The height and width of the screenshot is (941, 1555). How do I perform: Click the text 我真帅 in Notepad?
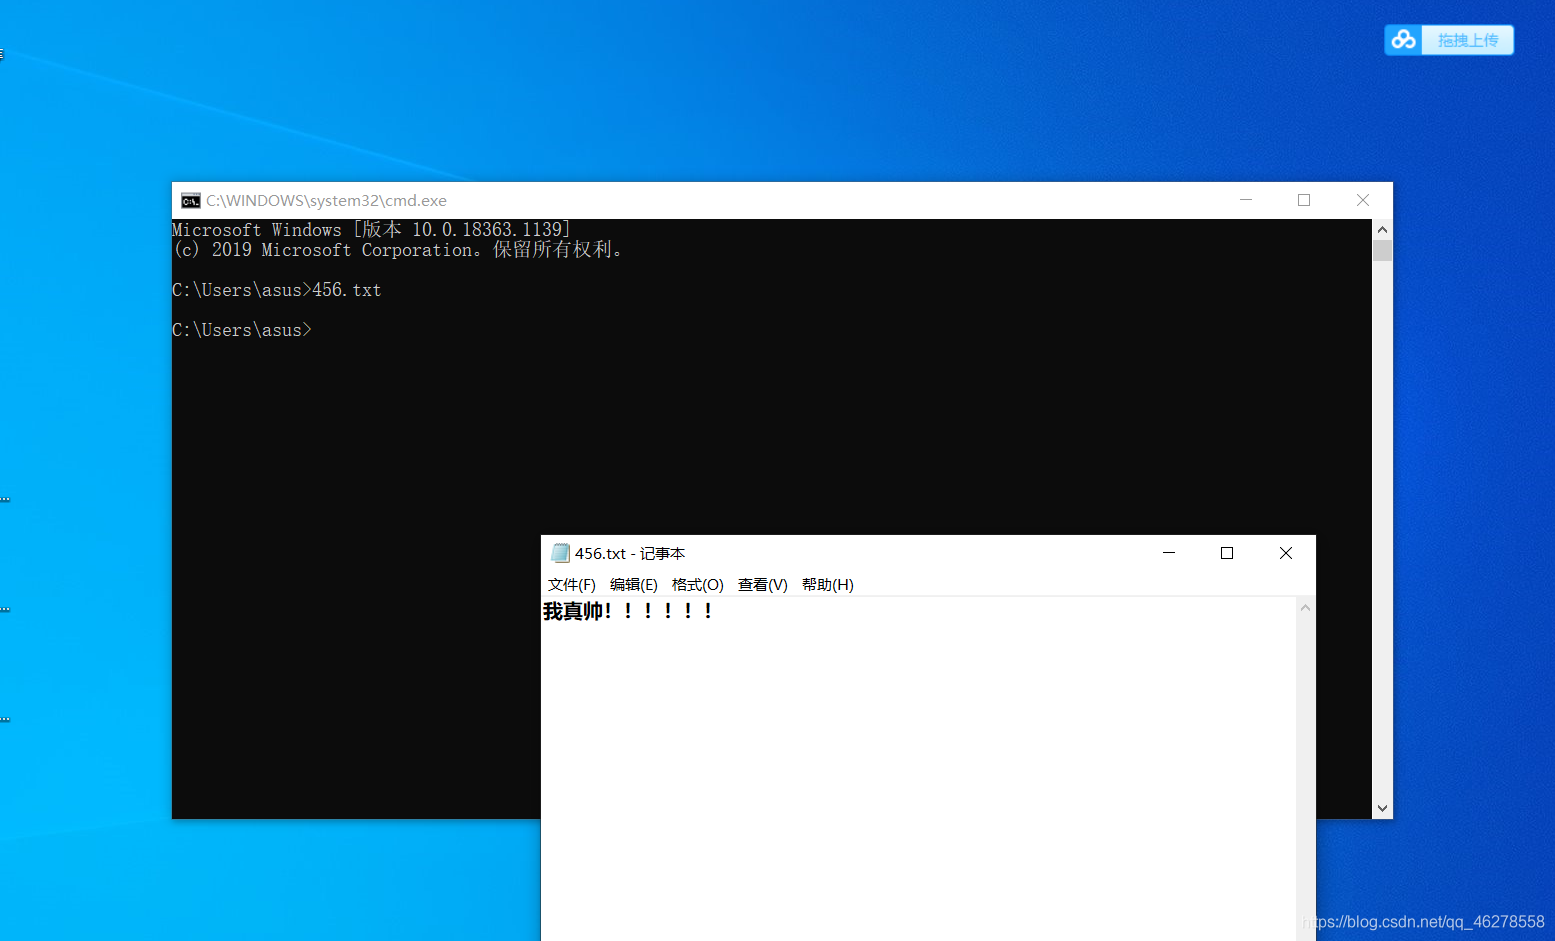coord(573,611)
